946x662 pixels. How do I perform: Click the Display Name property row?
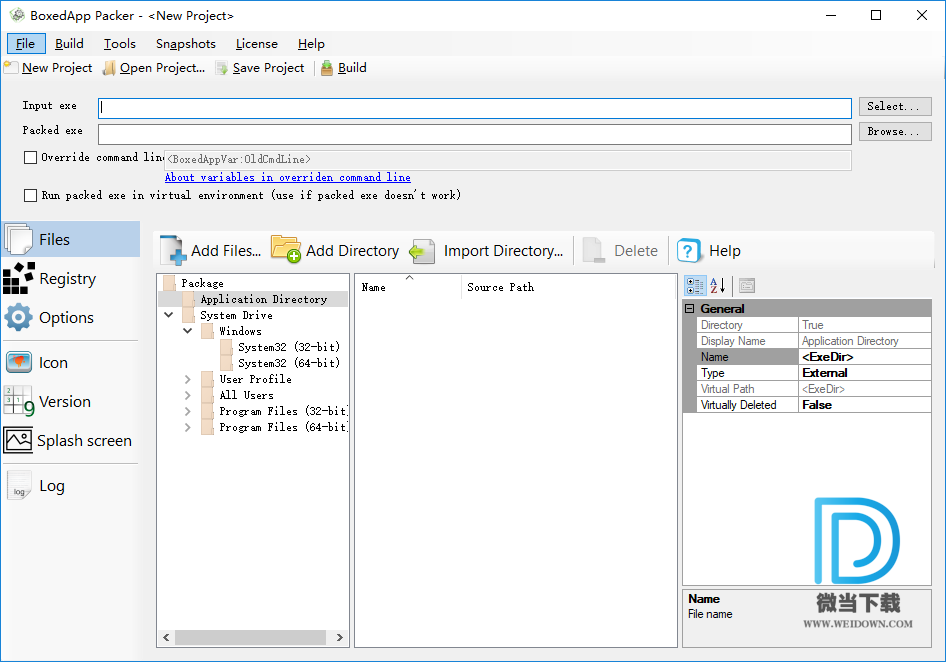click(x=813, y=341)
